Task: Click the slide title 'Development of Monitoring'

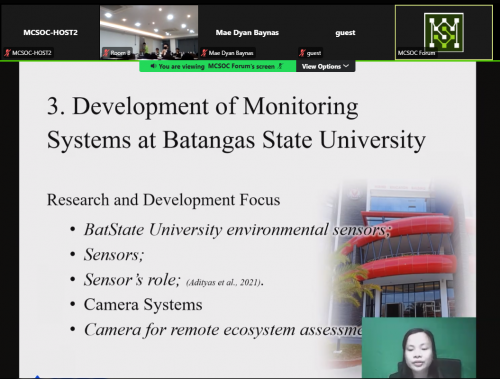Action: 215,106
